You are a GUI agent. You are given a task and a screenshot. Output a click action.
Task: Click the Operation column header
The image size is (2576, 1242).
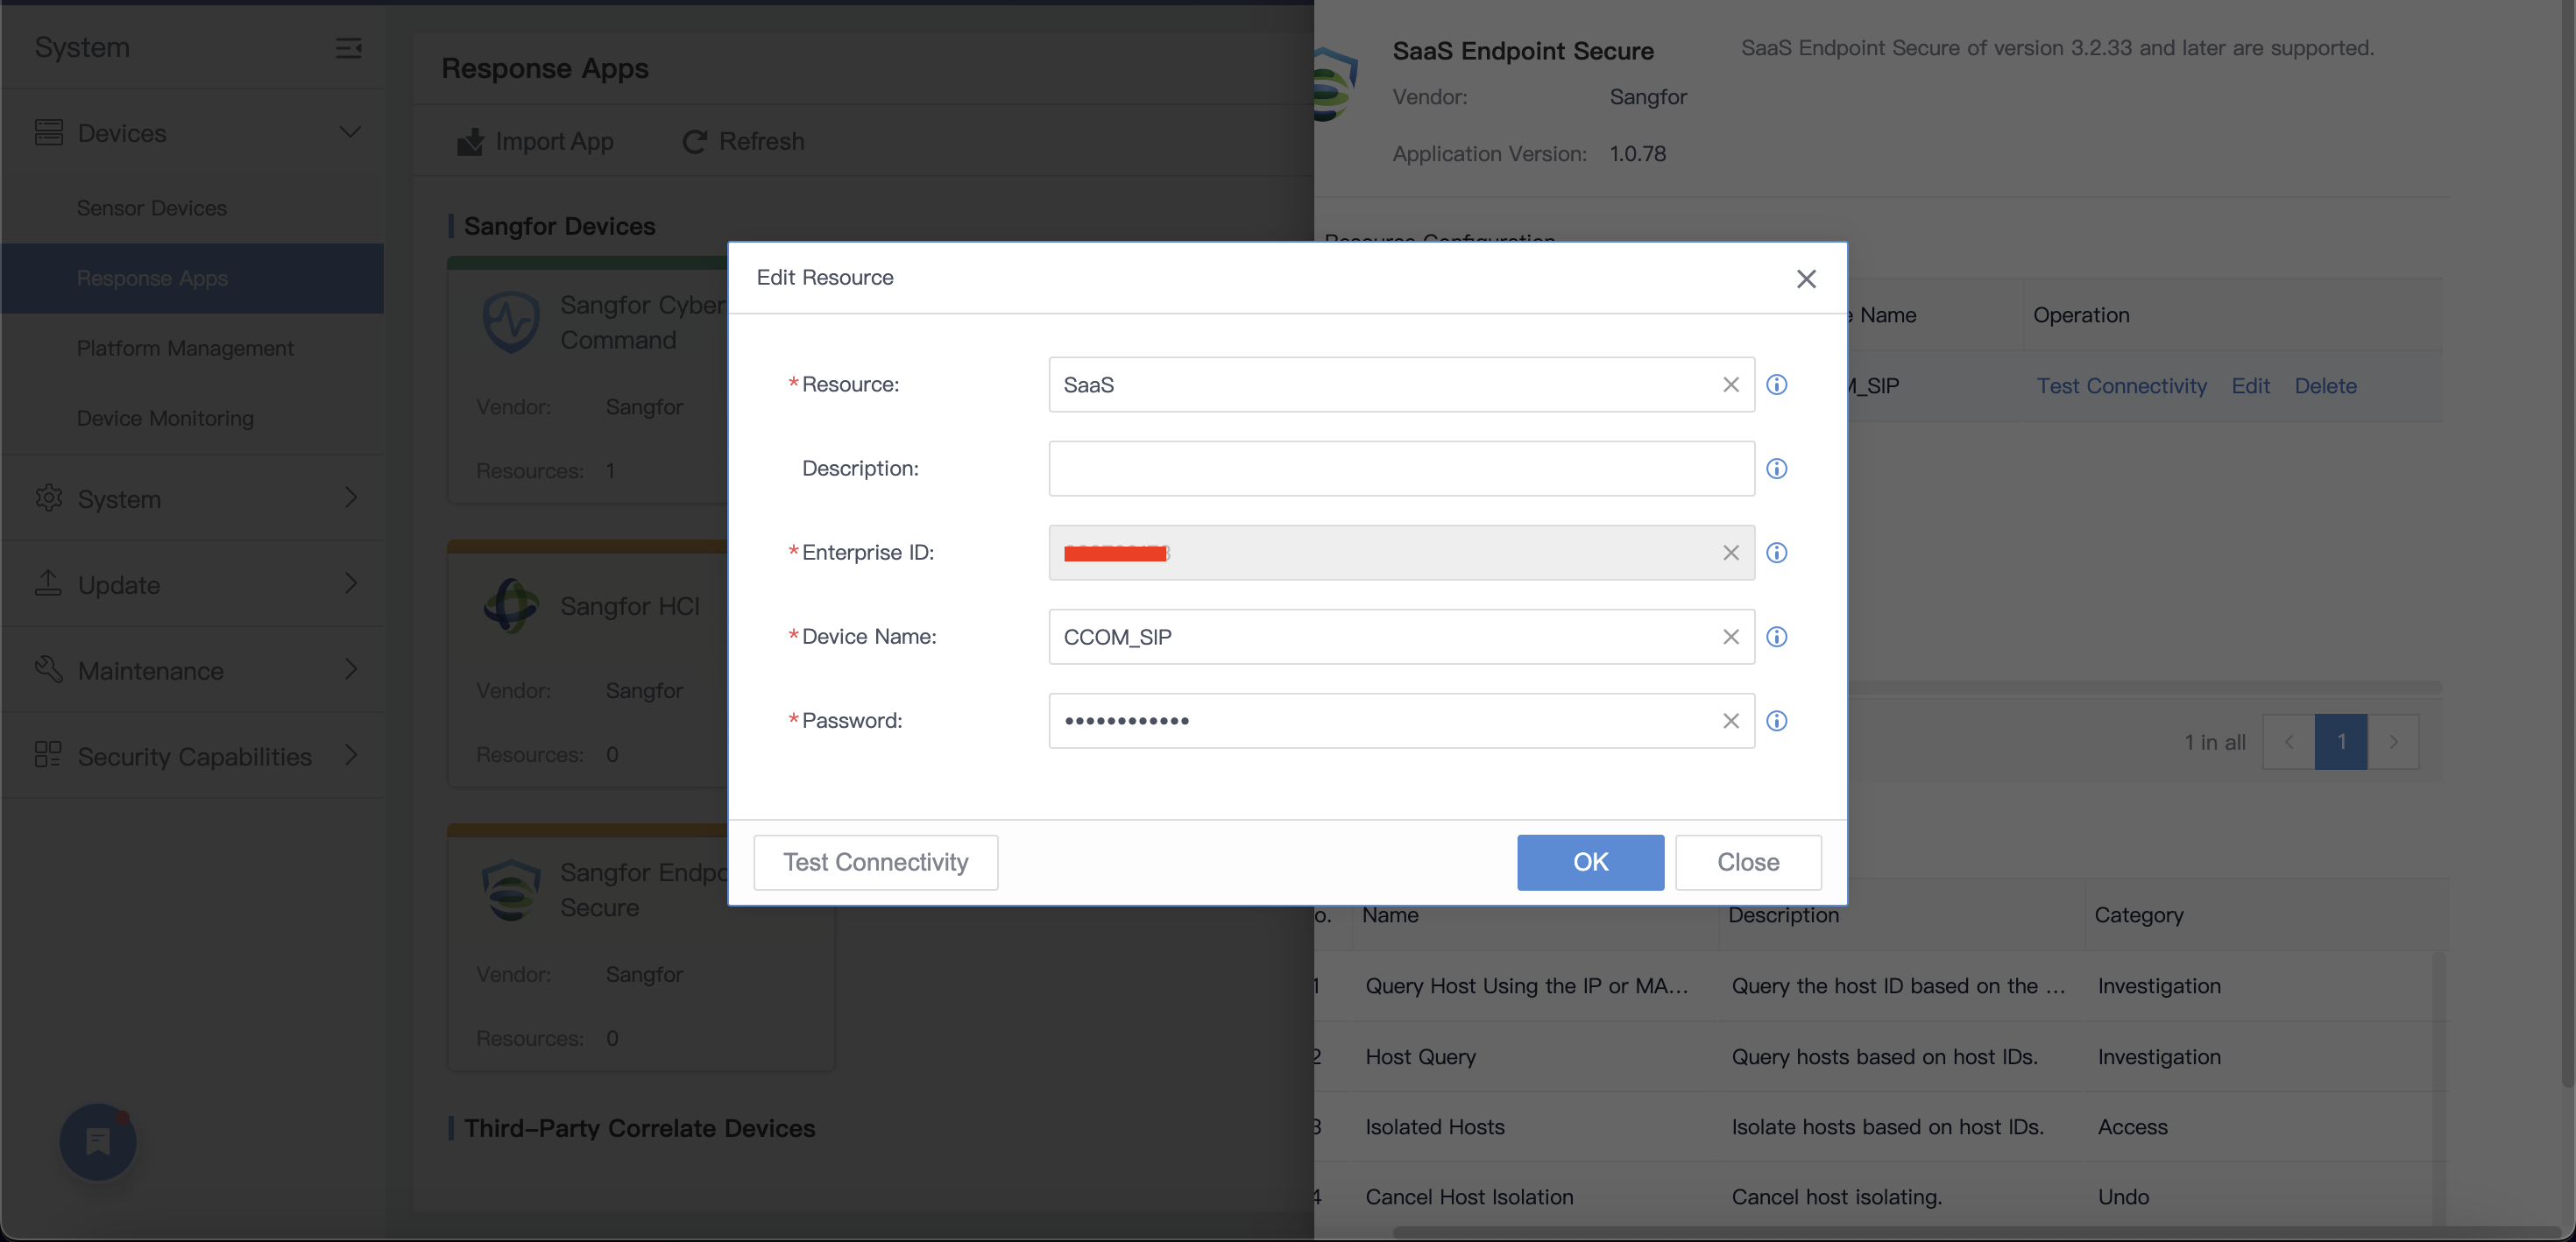coord(2081,315)
